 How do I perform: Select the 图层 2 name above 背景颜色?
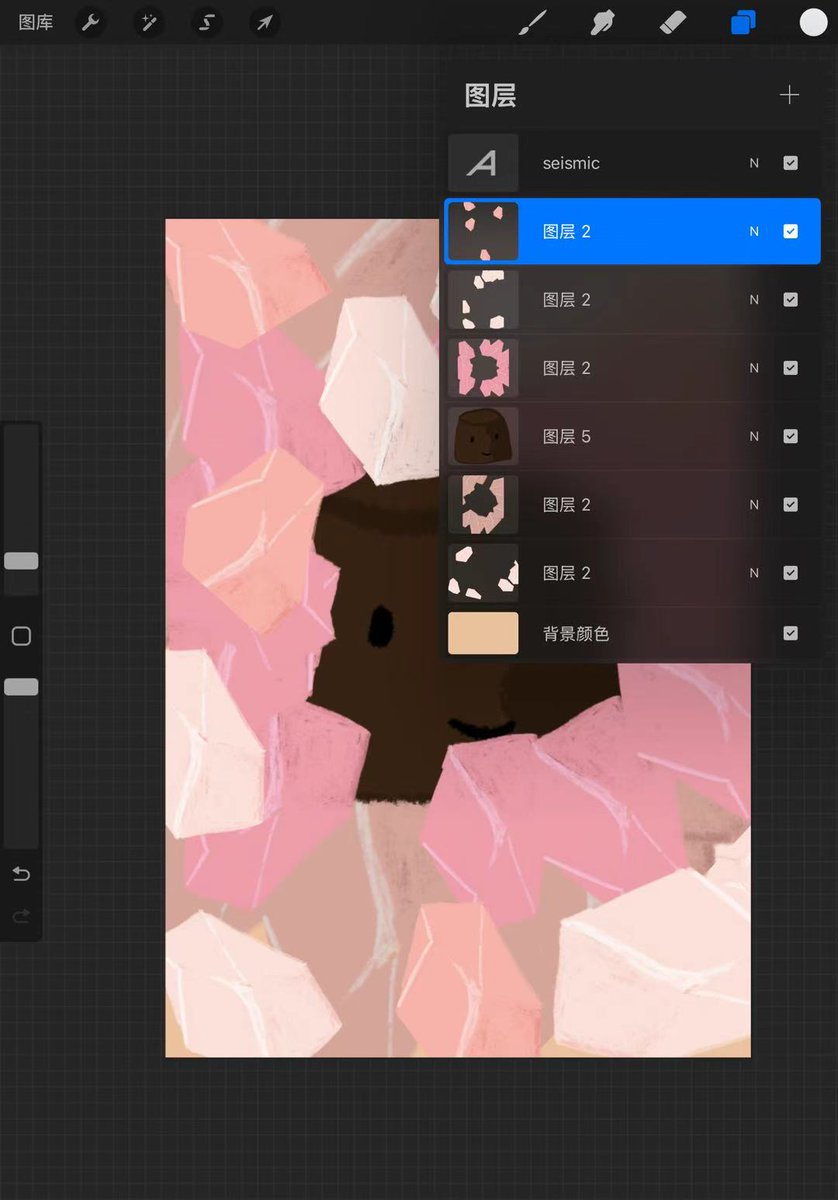(566, 573)
